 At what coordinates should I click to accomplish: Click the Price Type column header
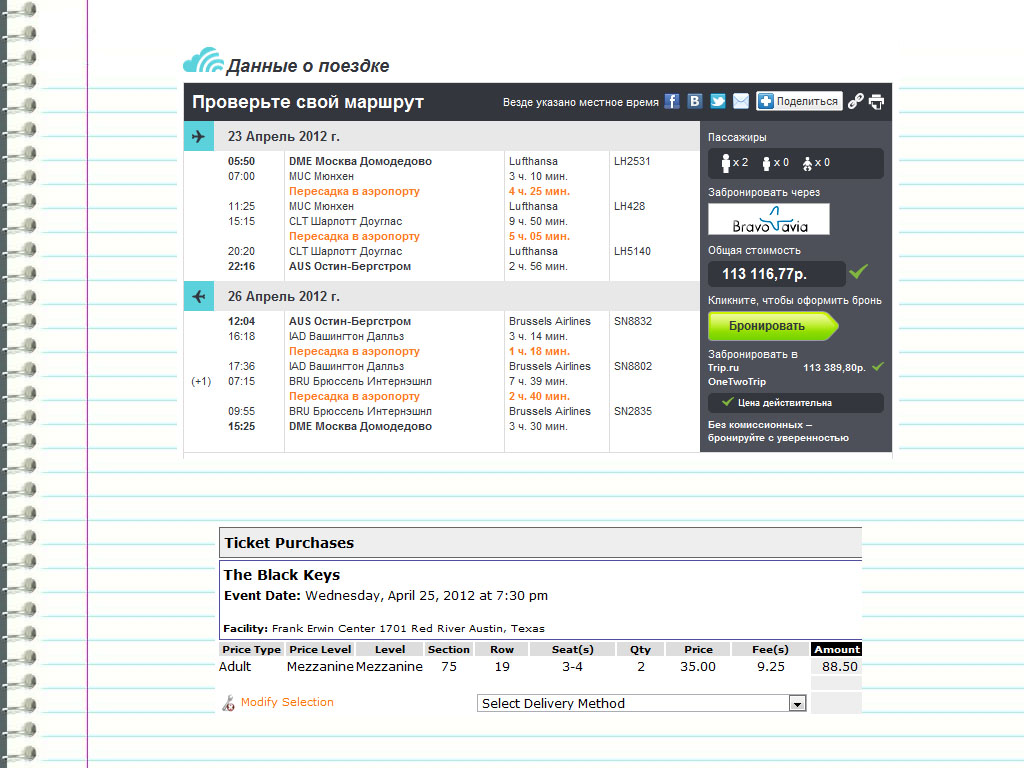click(x=251, y=649)
